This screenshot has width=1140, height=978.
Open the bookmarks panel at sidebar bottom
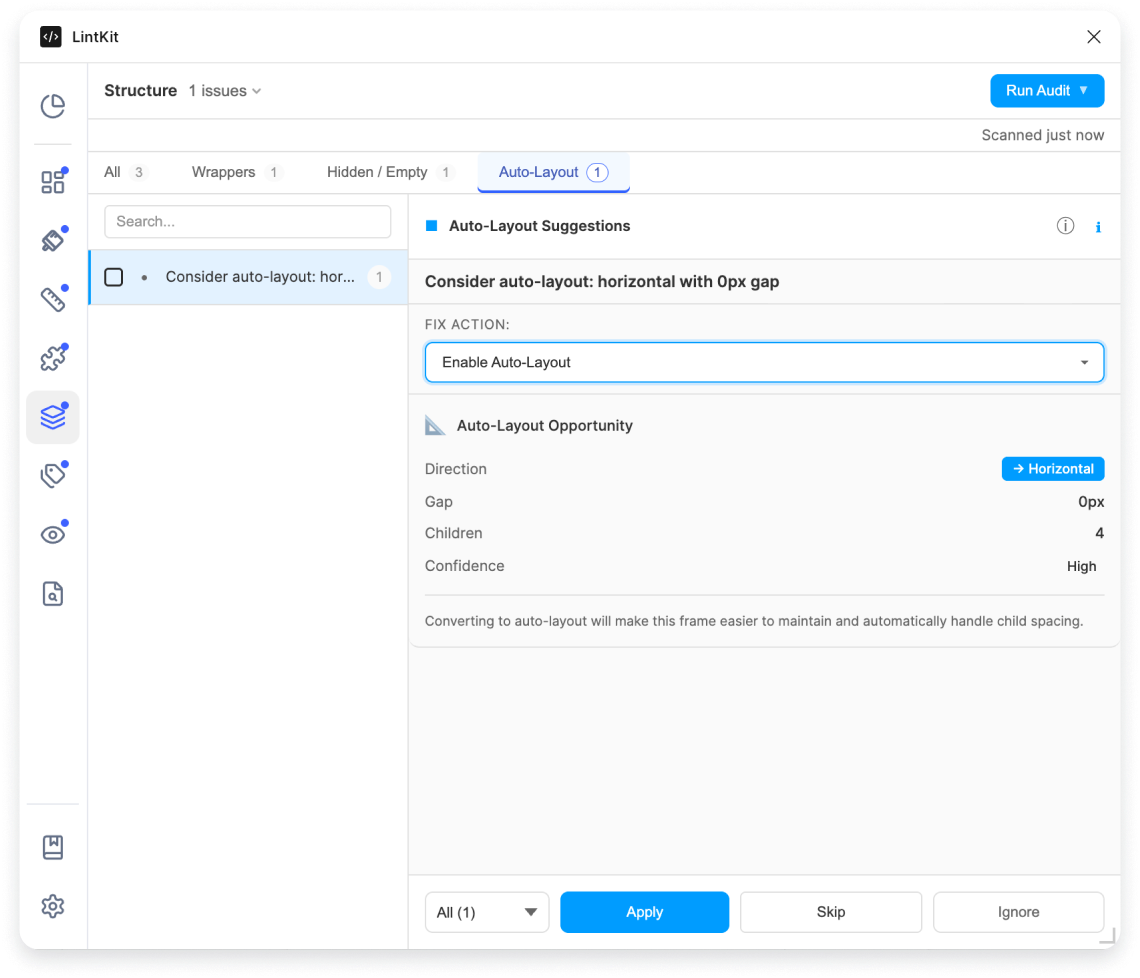pyautogui.click(x=52, y=847)
